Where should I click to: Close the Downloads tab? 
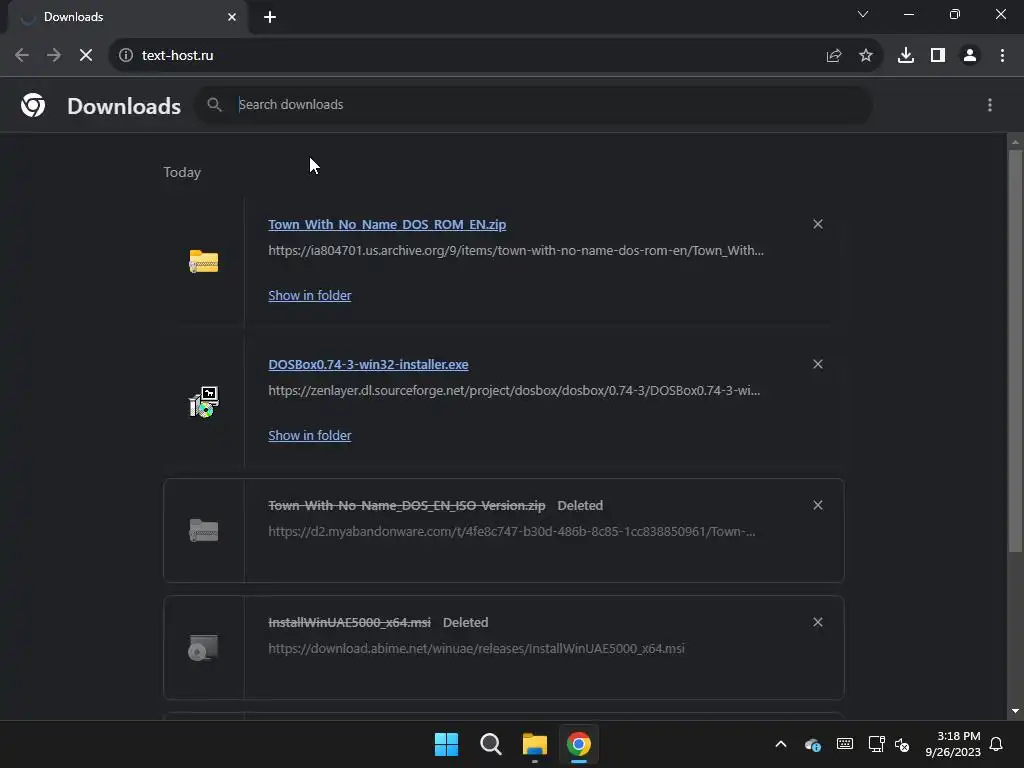coord(232,17)
